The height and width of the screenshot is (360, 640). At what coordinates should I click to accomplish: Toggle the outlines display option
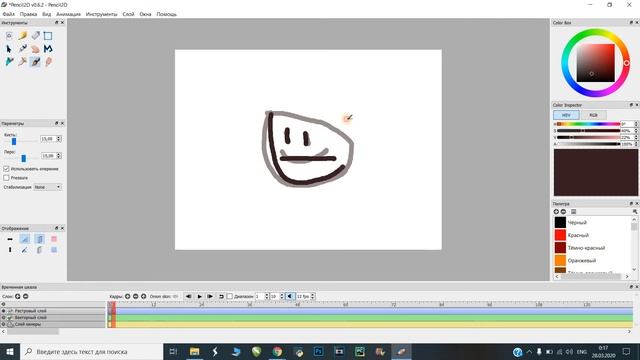25,250
